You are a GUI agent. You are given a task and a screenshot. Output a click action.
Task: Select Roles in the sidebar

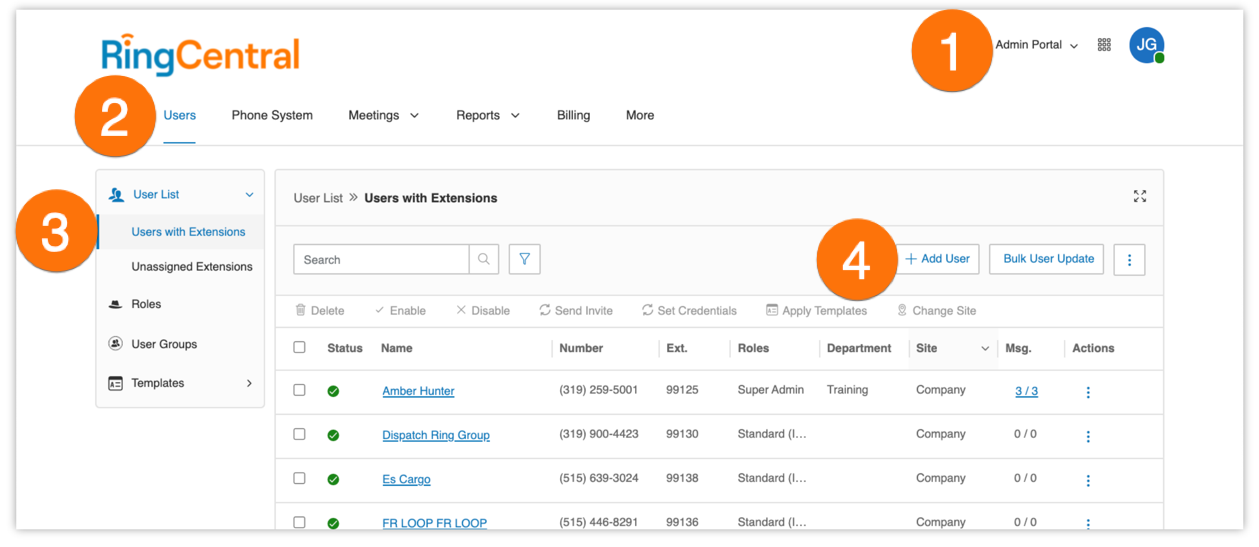click(146, 304)
